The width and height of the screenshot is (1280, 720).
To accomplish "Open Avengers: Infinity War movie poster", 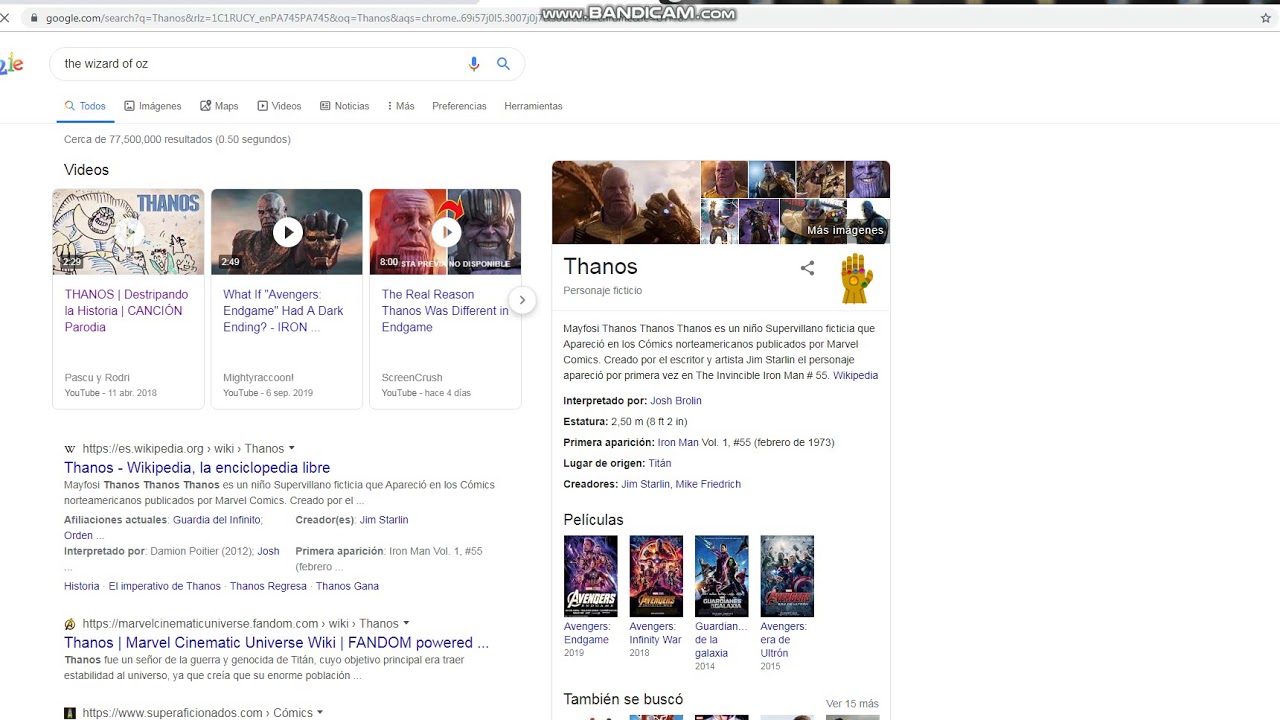I will click(x=656, y=576).
